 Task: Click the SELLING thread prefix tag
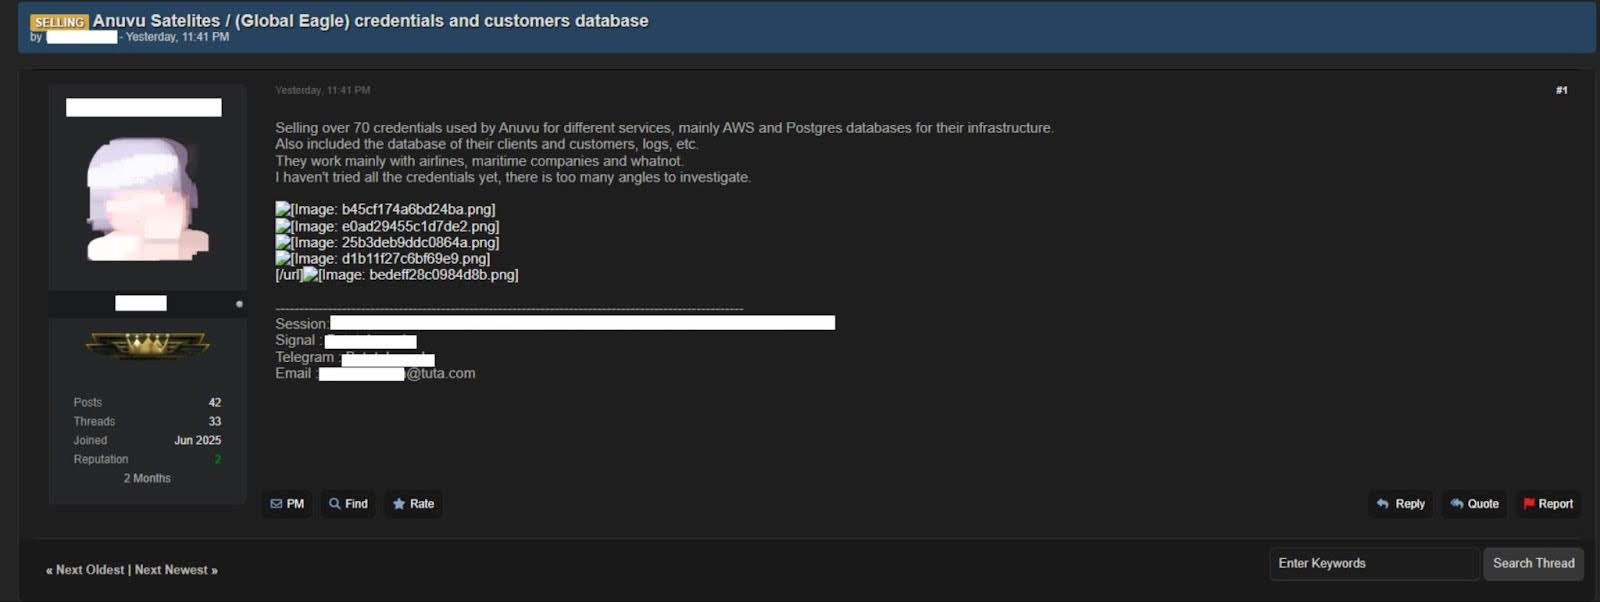click(x=59, y=22)
